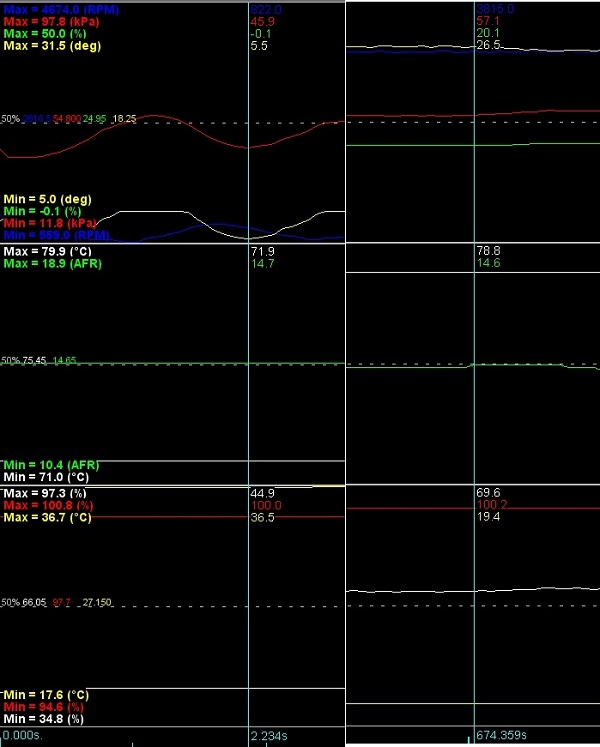The height and width of the screenshot is (747, 600).
Task: Click the 674.359s cursor time marker
Action: coord(501,735)
